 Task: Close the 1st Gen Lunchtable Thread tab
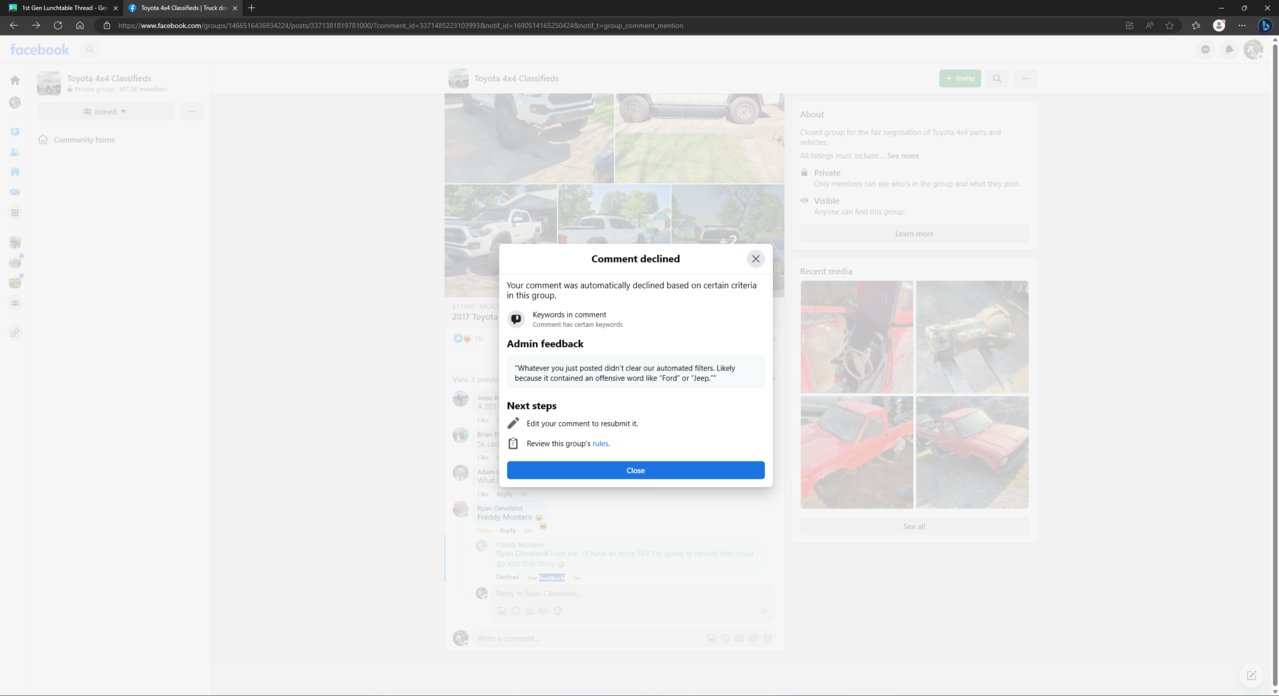[x=113, y=7]
